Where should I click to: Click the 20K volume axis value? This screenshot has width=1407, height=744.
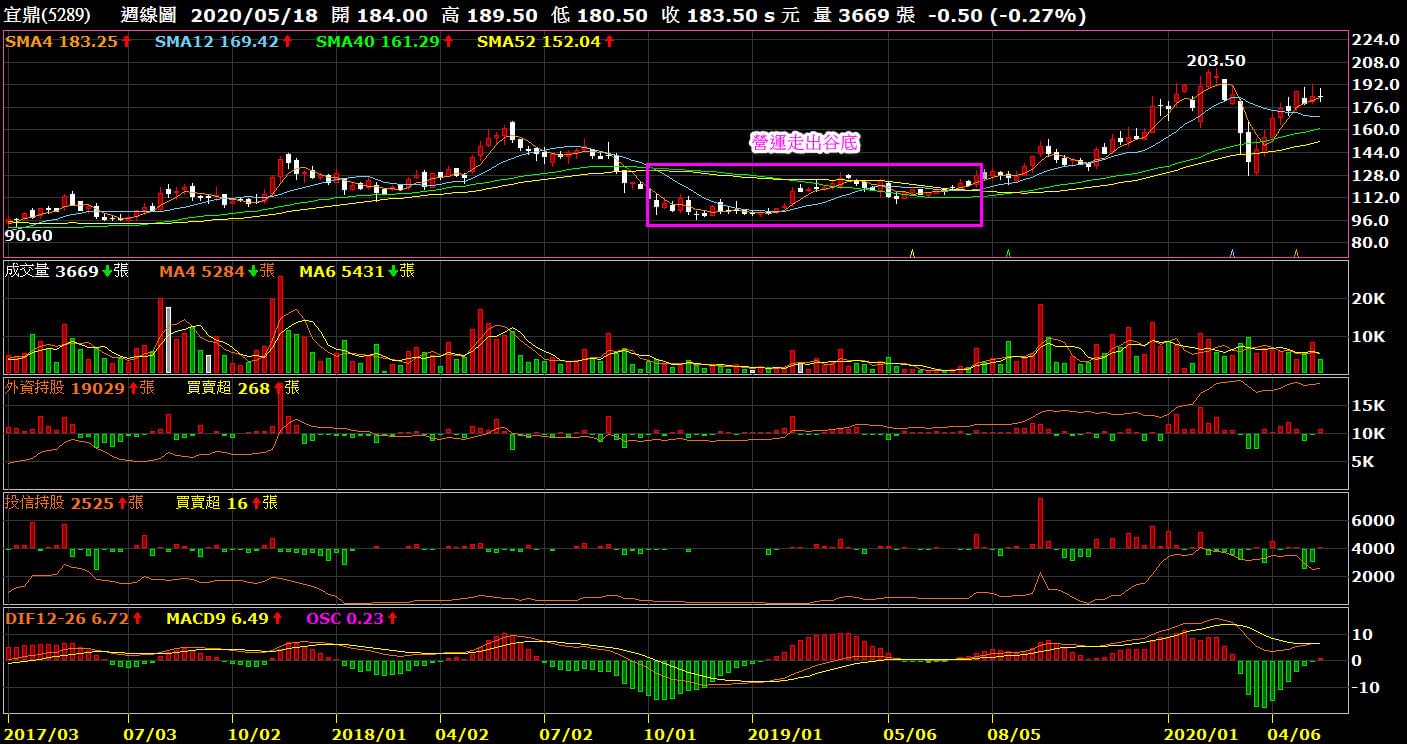tap(1368, 299)
